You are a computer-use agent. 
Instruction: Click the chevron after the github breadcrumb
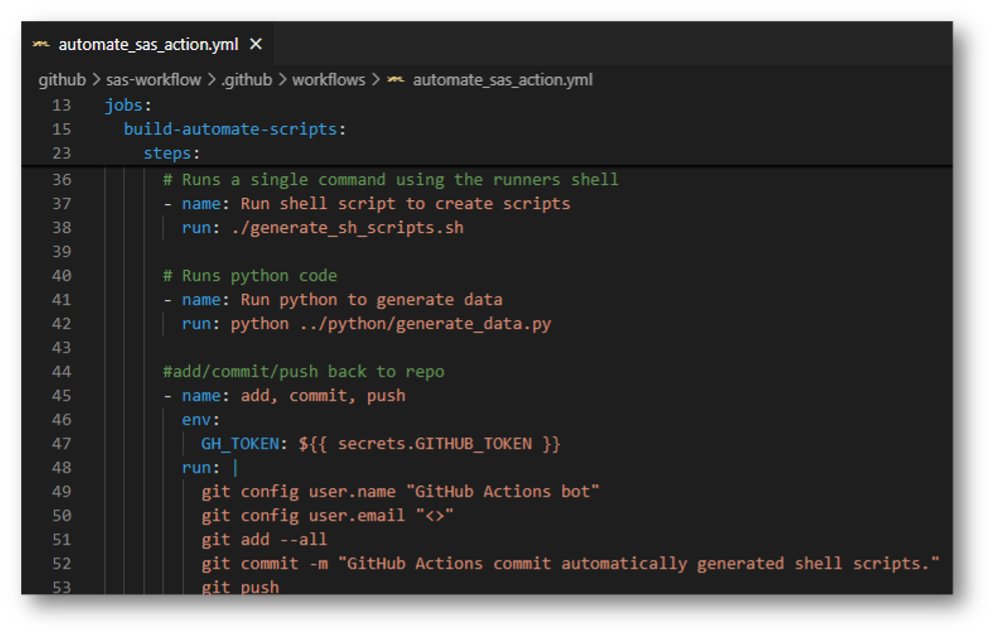[x=96, y=79]
